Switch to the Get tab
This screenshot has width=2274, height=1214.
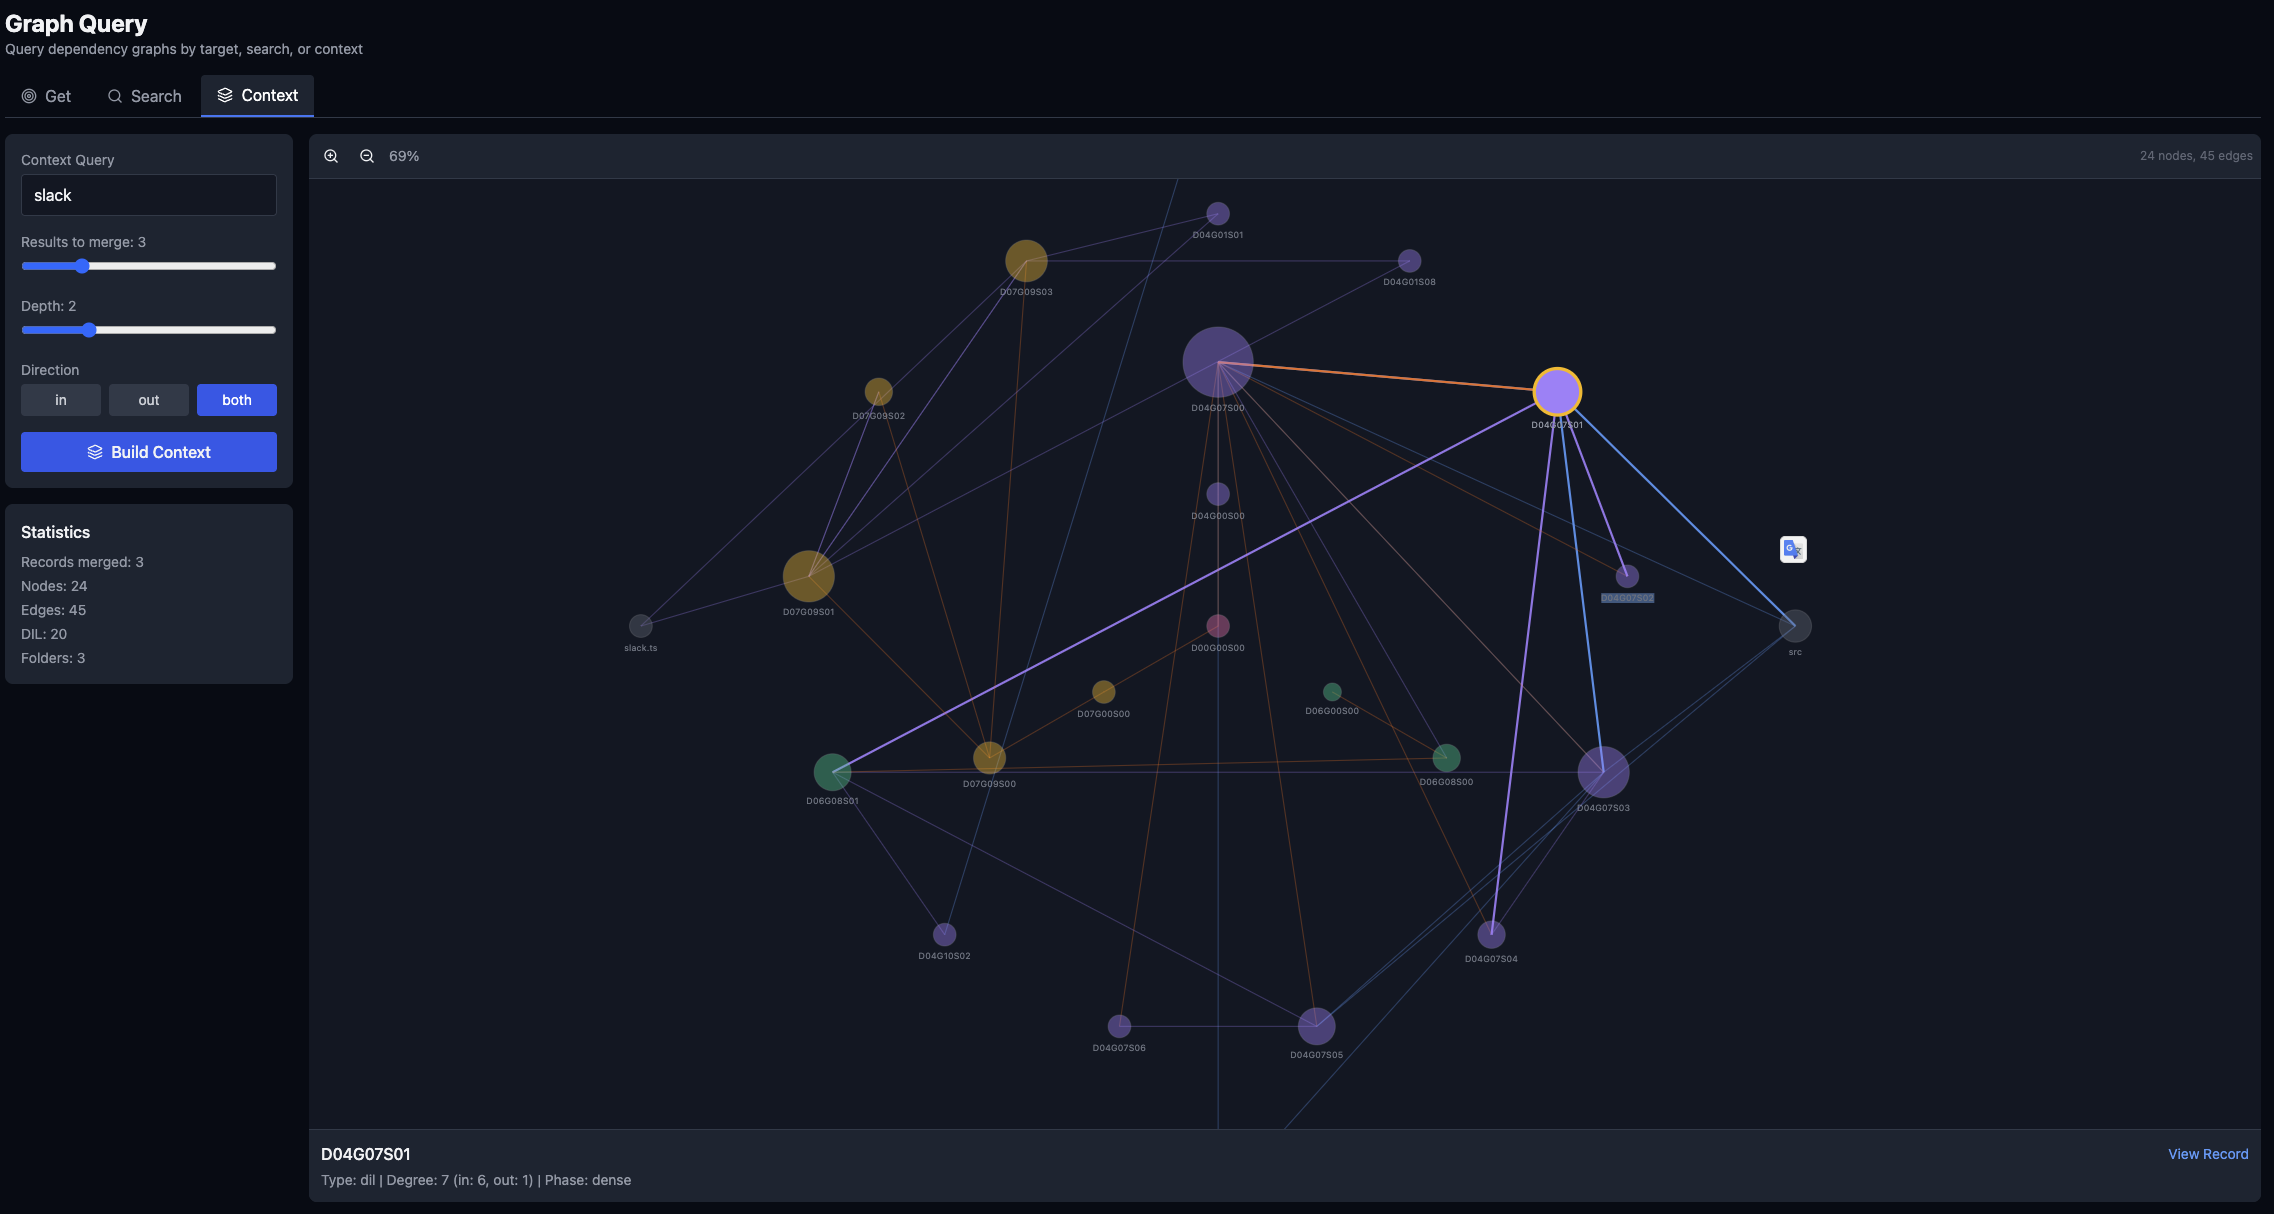(x=46, y=95)
